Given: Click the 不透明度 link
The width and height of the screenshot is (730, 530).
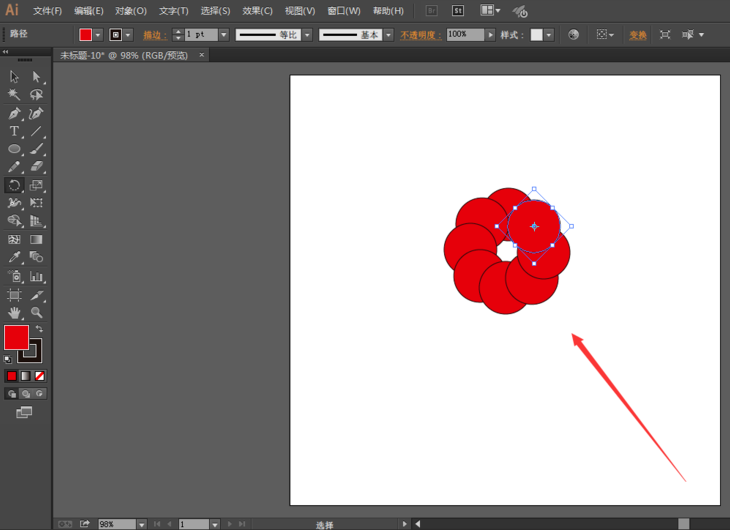Looking at the screenshot, I should 420,35.
